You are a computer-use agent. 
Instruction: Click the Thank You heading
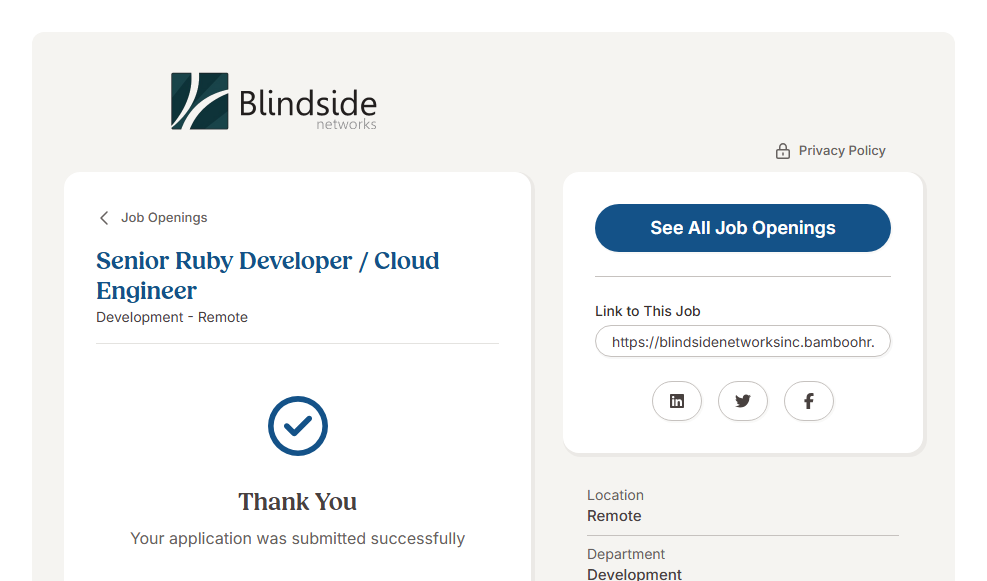point(297,501)
